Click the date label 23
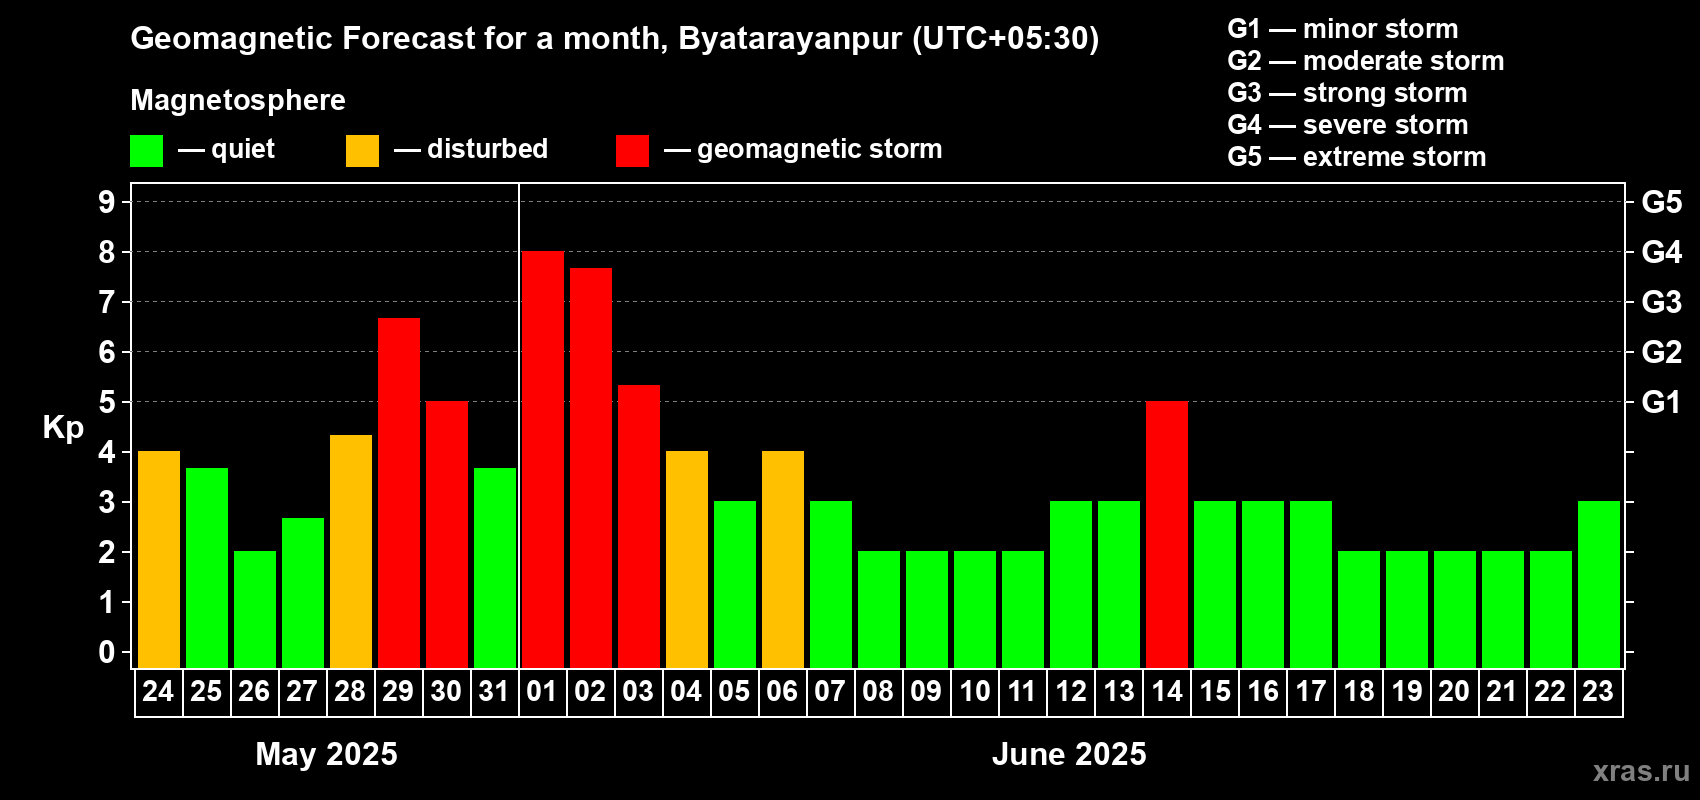The image size is (1700, 800). pos(1598,691)
